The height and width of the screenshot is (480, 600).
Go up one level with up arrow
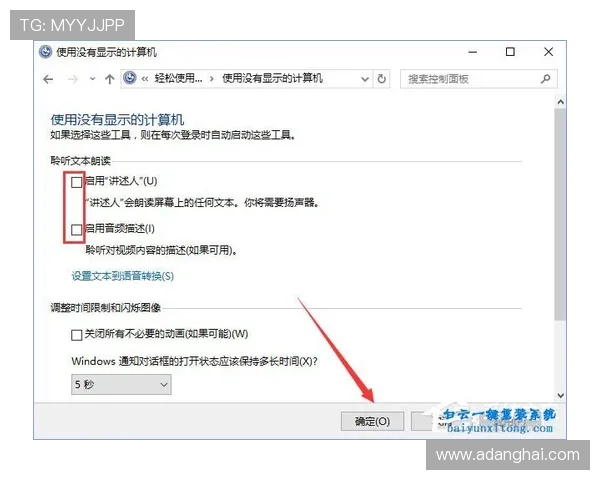[110, 79]
